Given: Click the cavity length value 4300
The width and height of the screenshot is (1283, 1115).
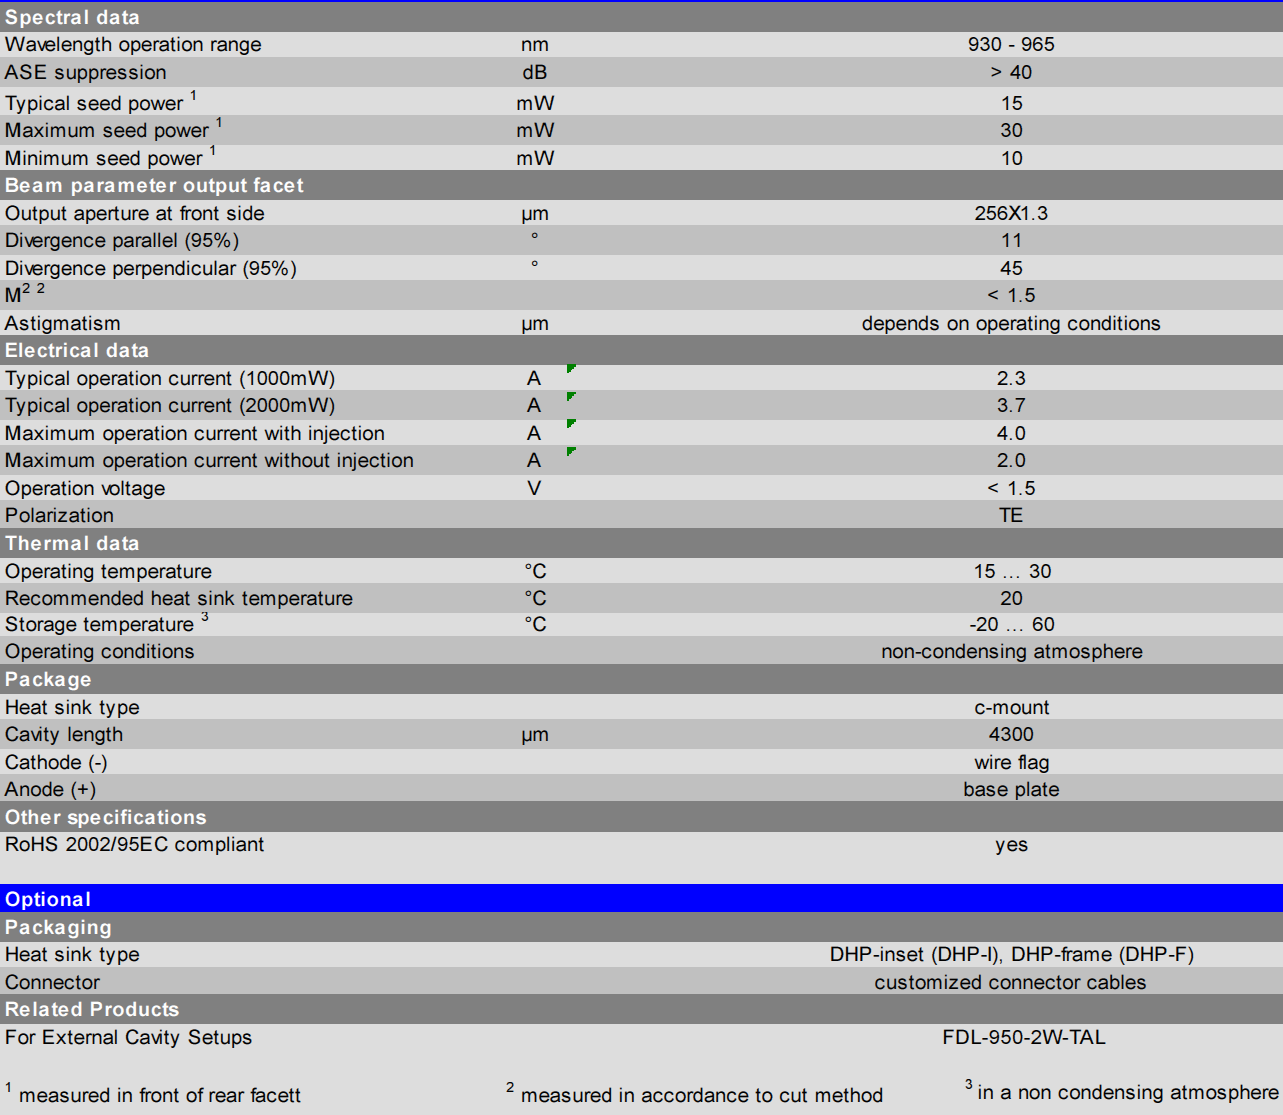Looking at the screenshot, I should (1011, 735).
